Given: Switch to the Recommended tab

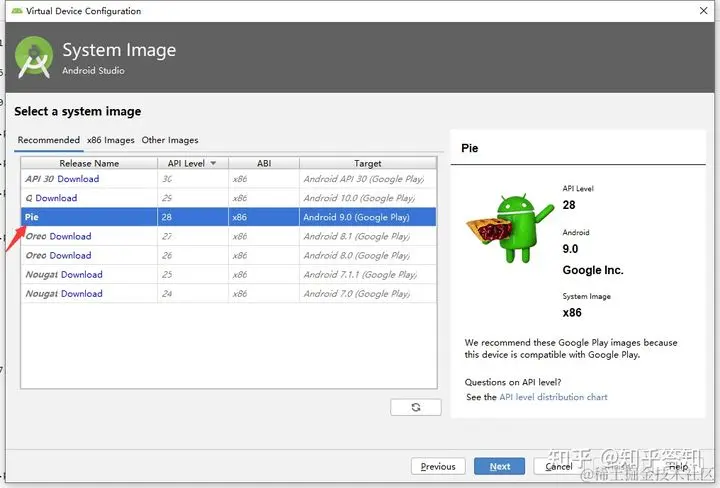Looking at the screenshot, I should [x=49, y=140].
